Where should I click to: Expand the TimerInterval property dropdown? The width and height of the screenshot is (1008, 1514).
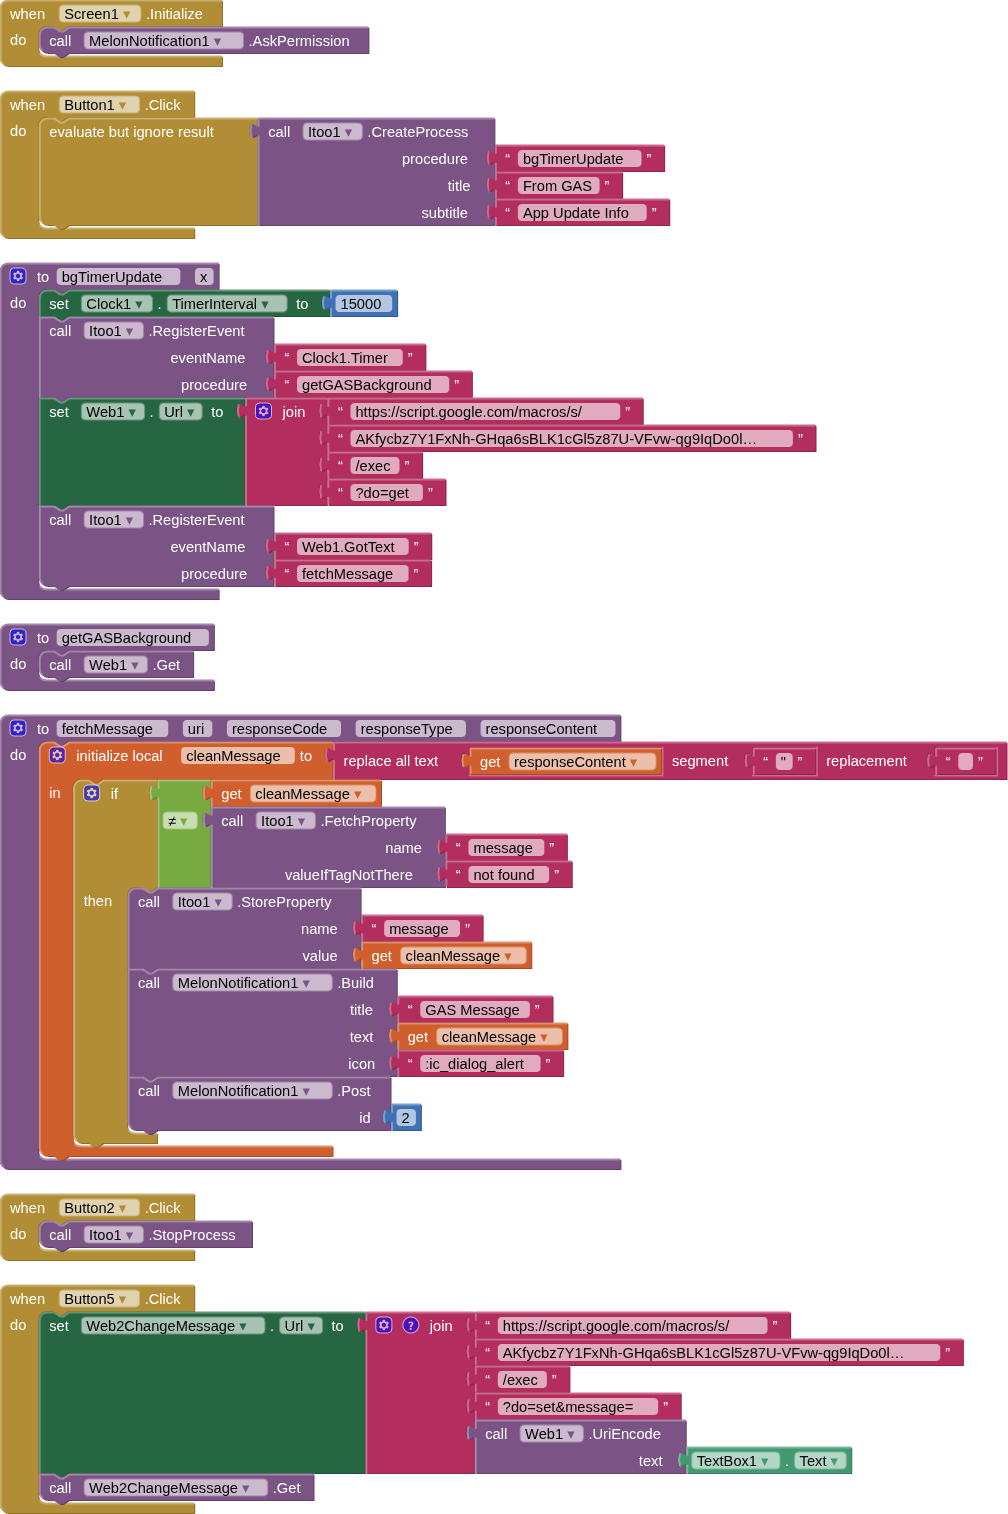point(266,304)
